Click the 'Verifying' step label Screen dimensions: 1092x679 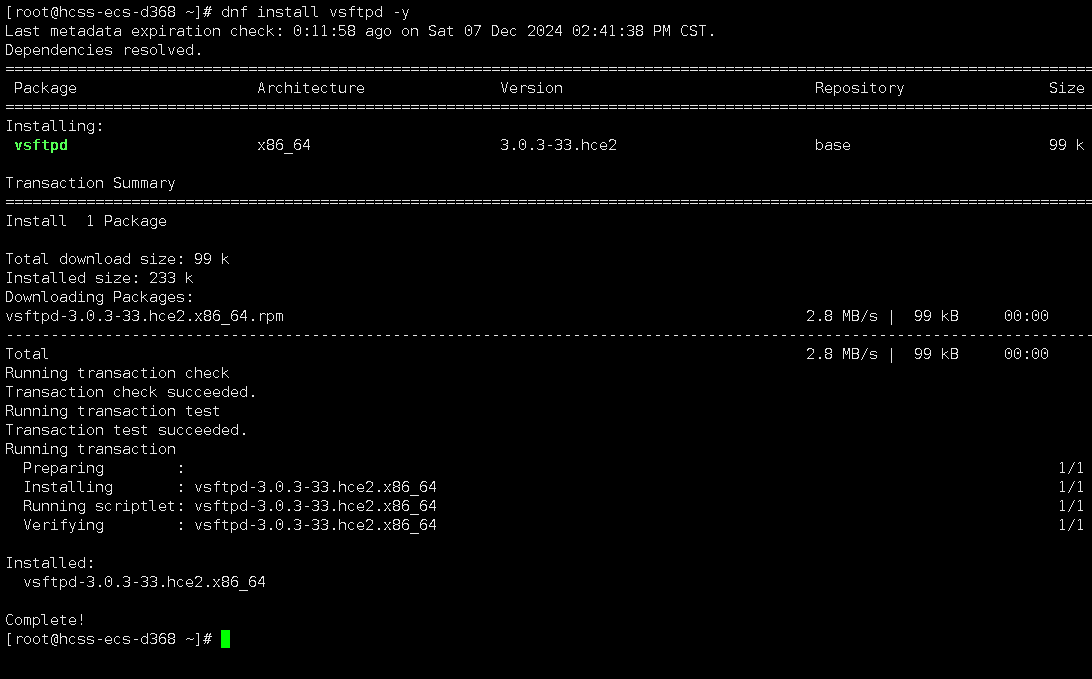click(x=63, y=525)
